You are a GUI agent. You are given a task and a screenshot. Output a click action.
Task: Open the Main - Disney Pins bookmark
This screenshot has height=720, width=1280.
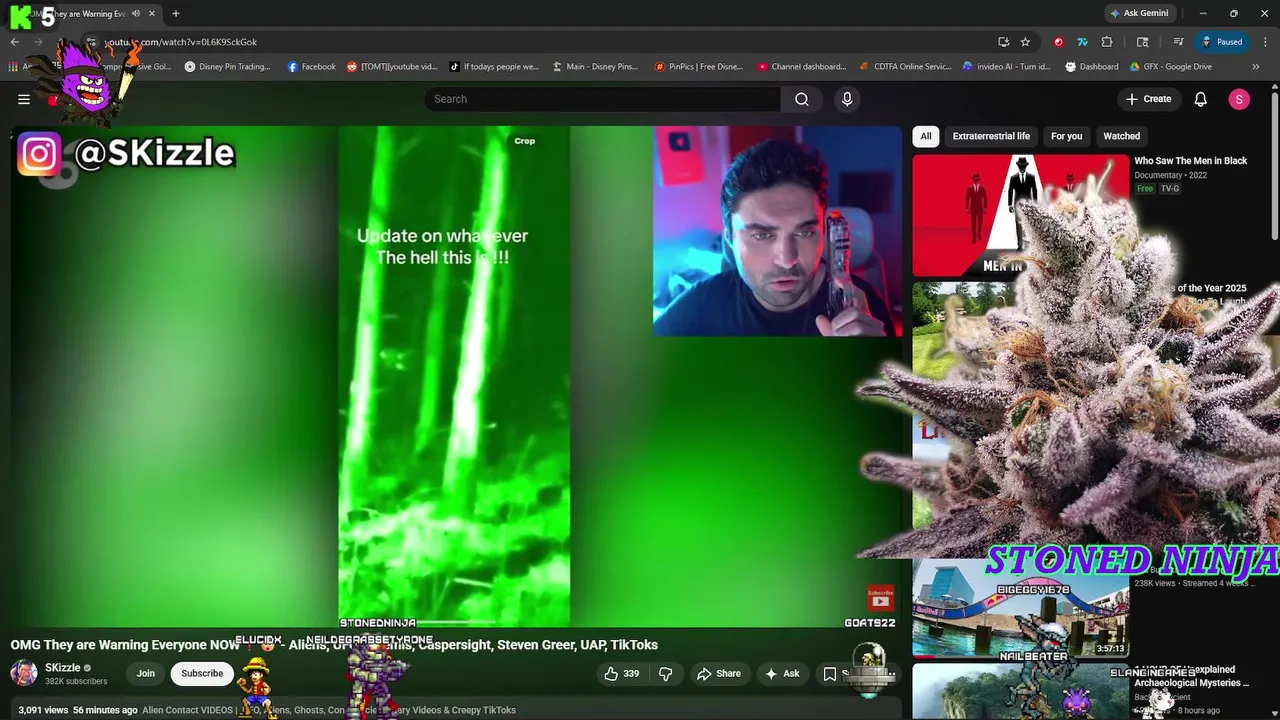595,67
